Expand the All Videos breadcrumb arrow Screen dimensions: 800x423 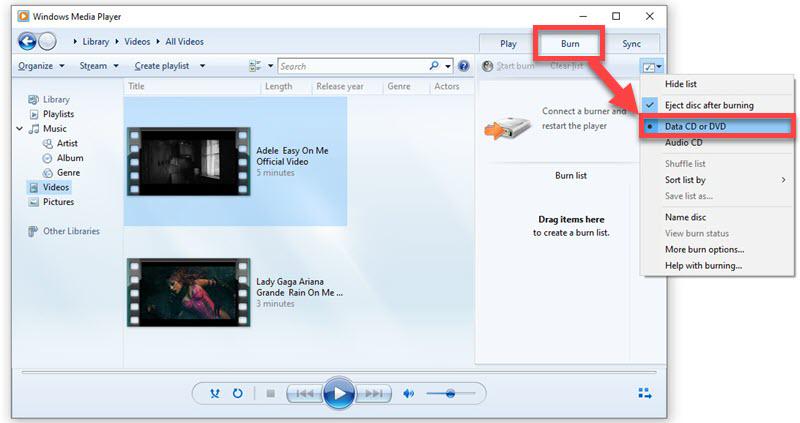pos(158,42)
